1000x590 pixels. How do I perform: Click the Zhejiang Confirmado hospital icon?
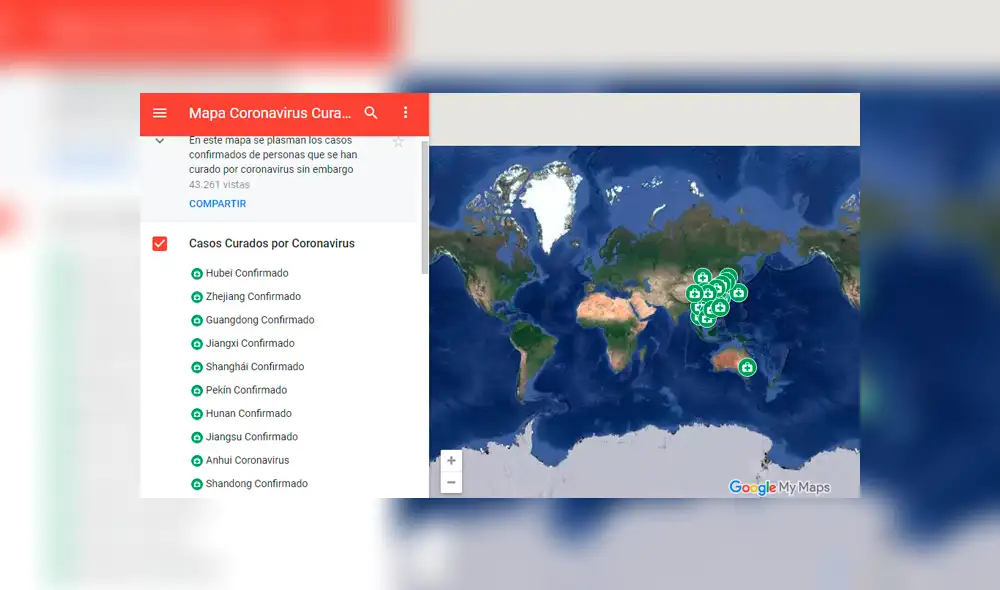[197, 296]
